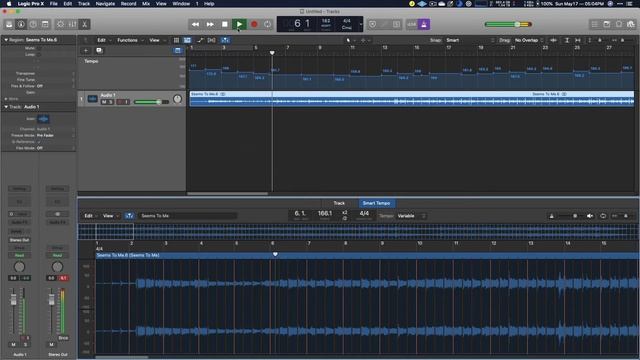Open the List Editors button
Viewport: 640px width, 360px height.
tap(594, 24)
